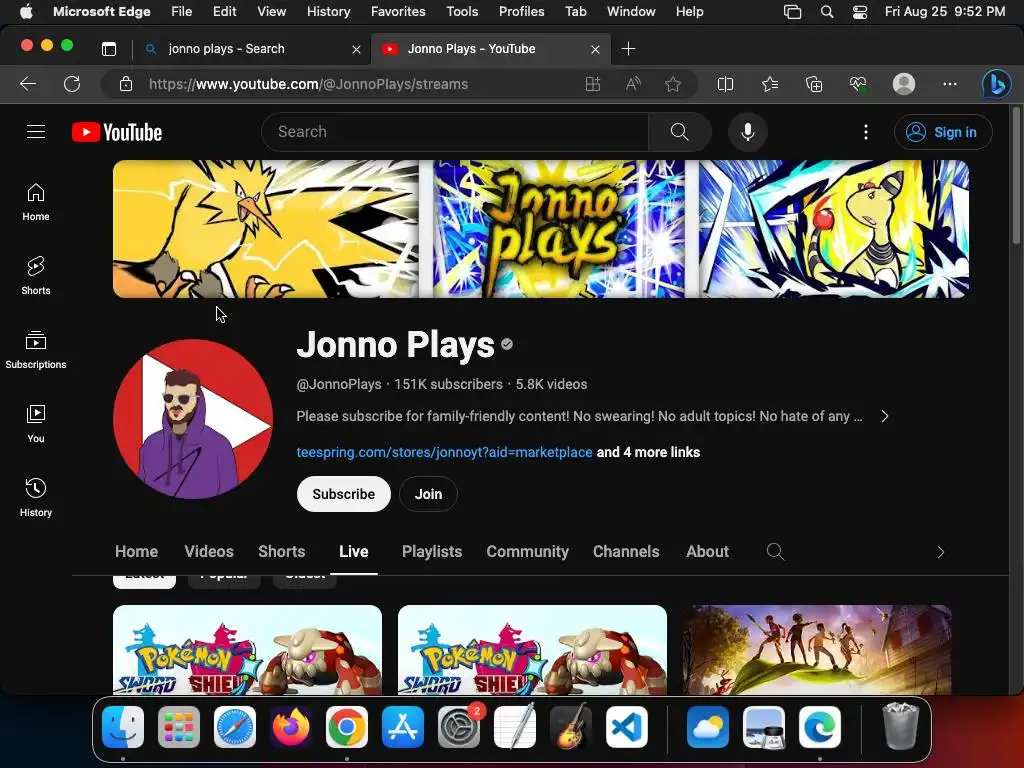Open macOS Control Center
1024x768 pixels.
coord(860,12)
